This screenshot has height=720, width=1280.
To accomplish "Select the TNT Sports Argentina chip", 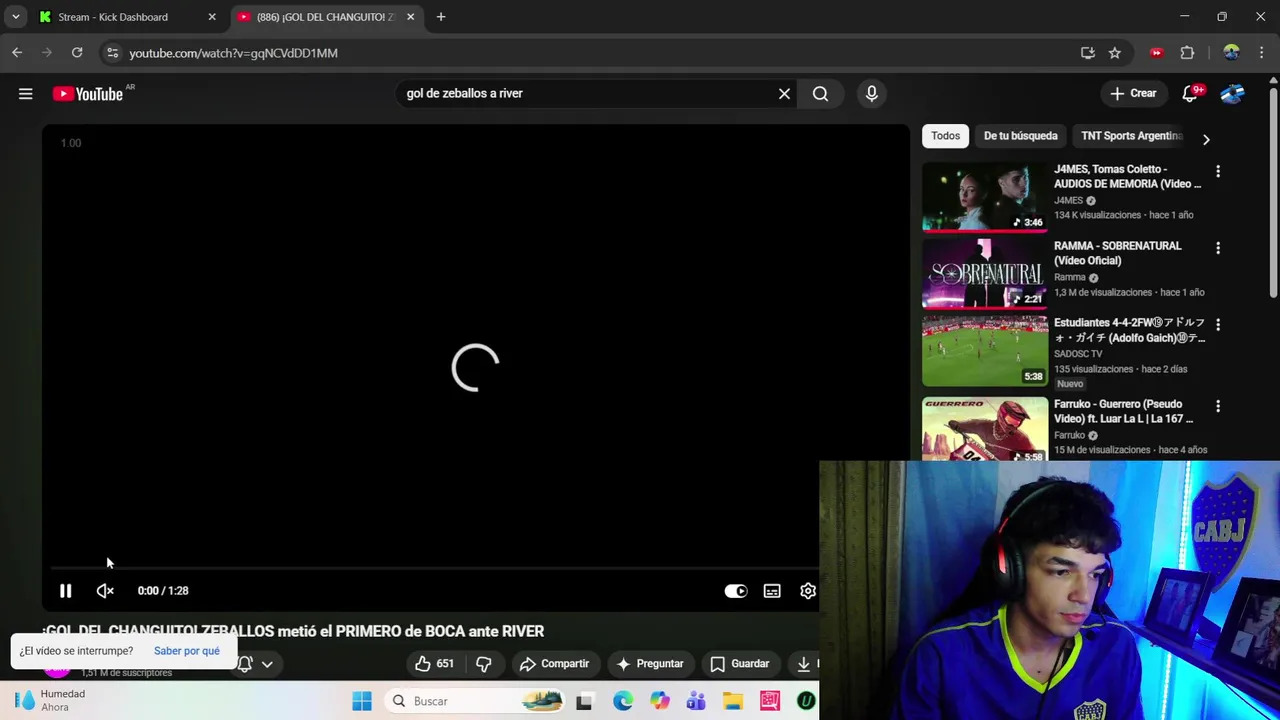I will click(x=1132, y=136).
